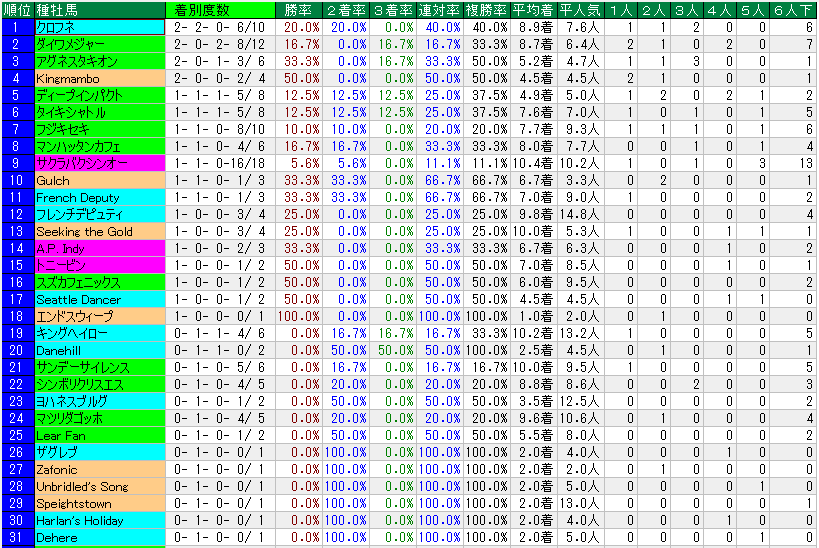
Task: Click the Kingmambo sire name
Action: (x=100, y=78)
